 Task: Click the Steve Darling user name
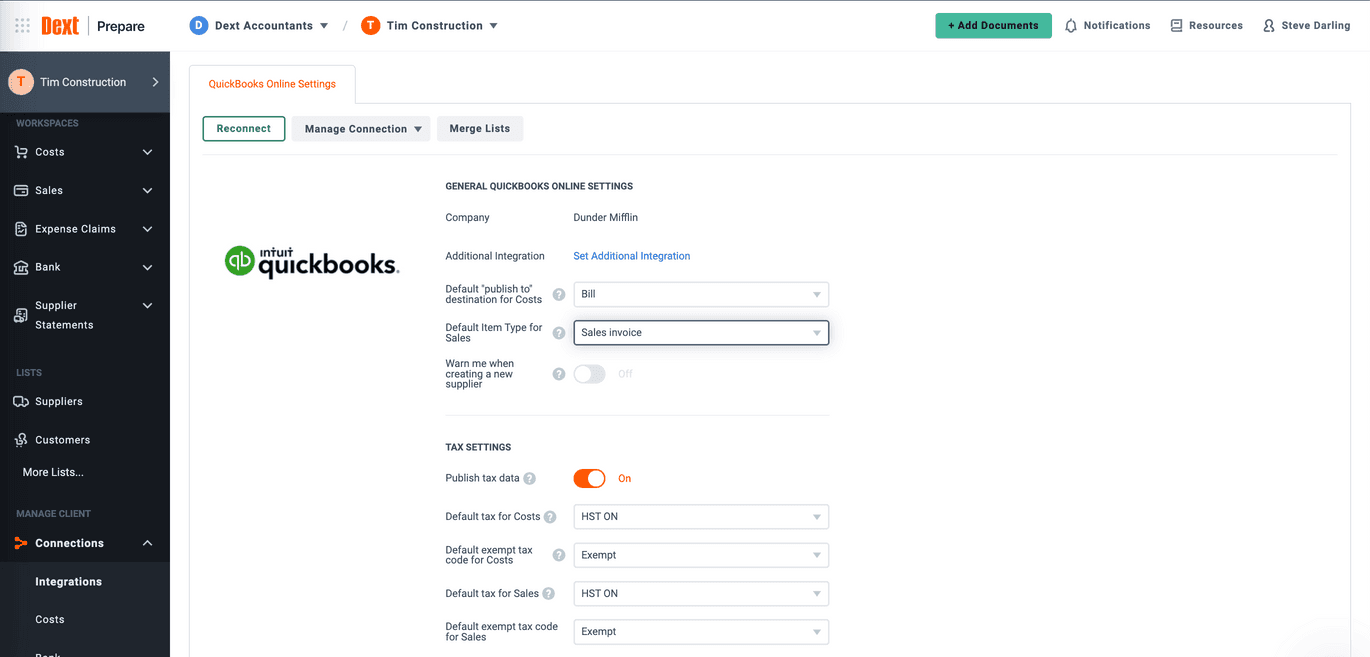click(x=1316, y=26)
